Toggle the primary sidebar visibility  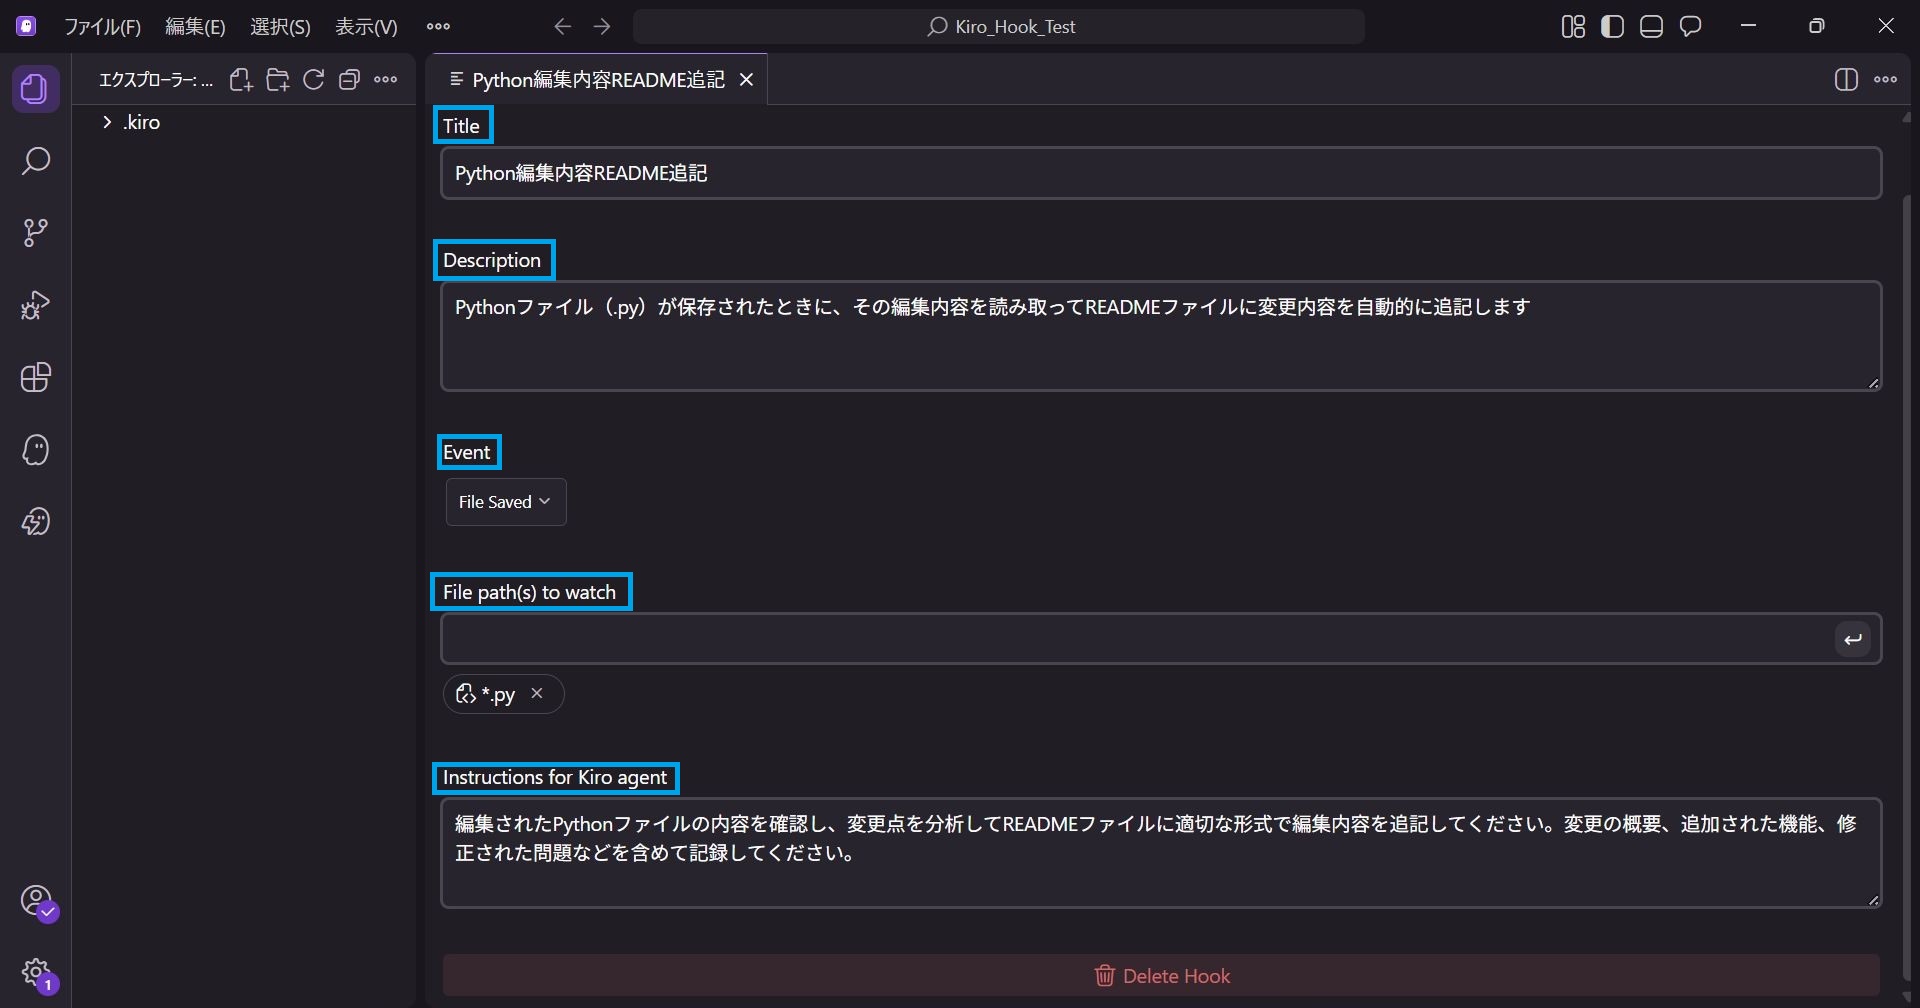tap(1612, 26)
